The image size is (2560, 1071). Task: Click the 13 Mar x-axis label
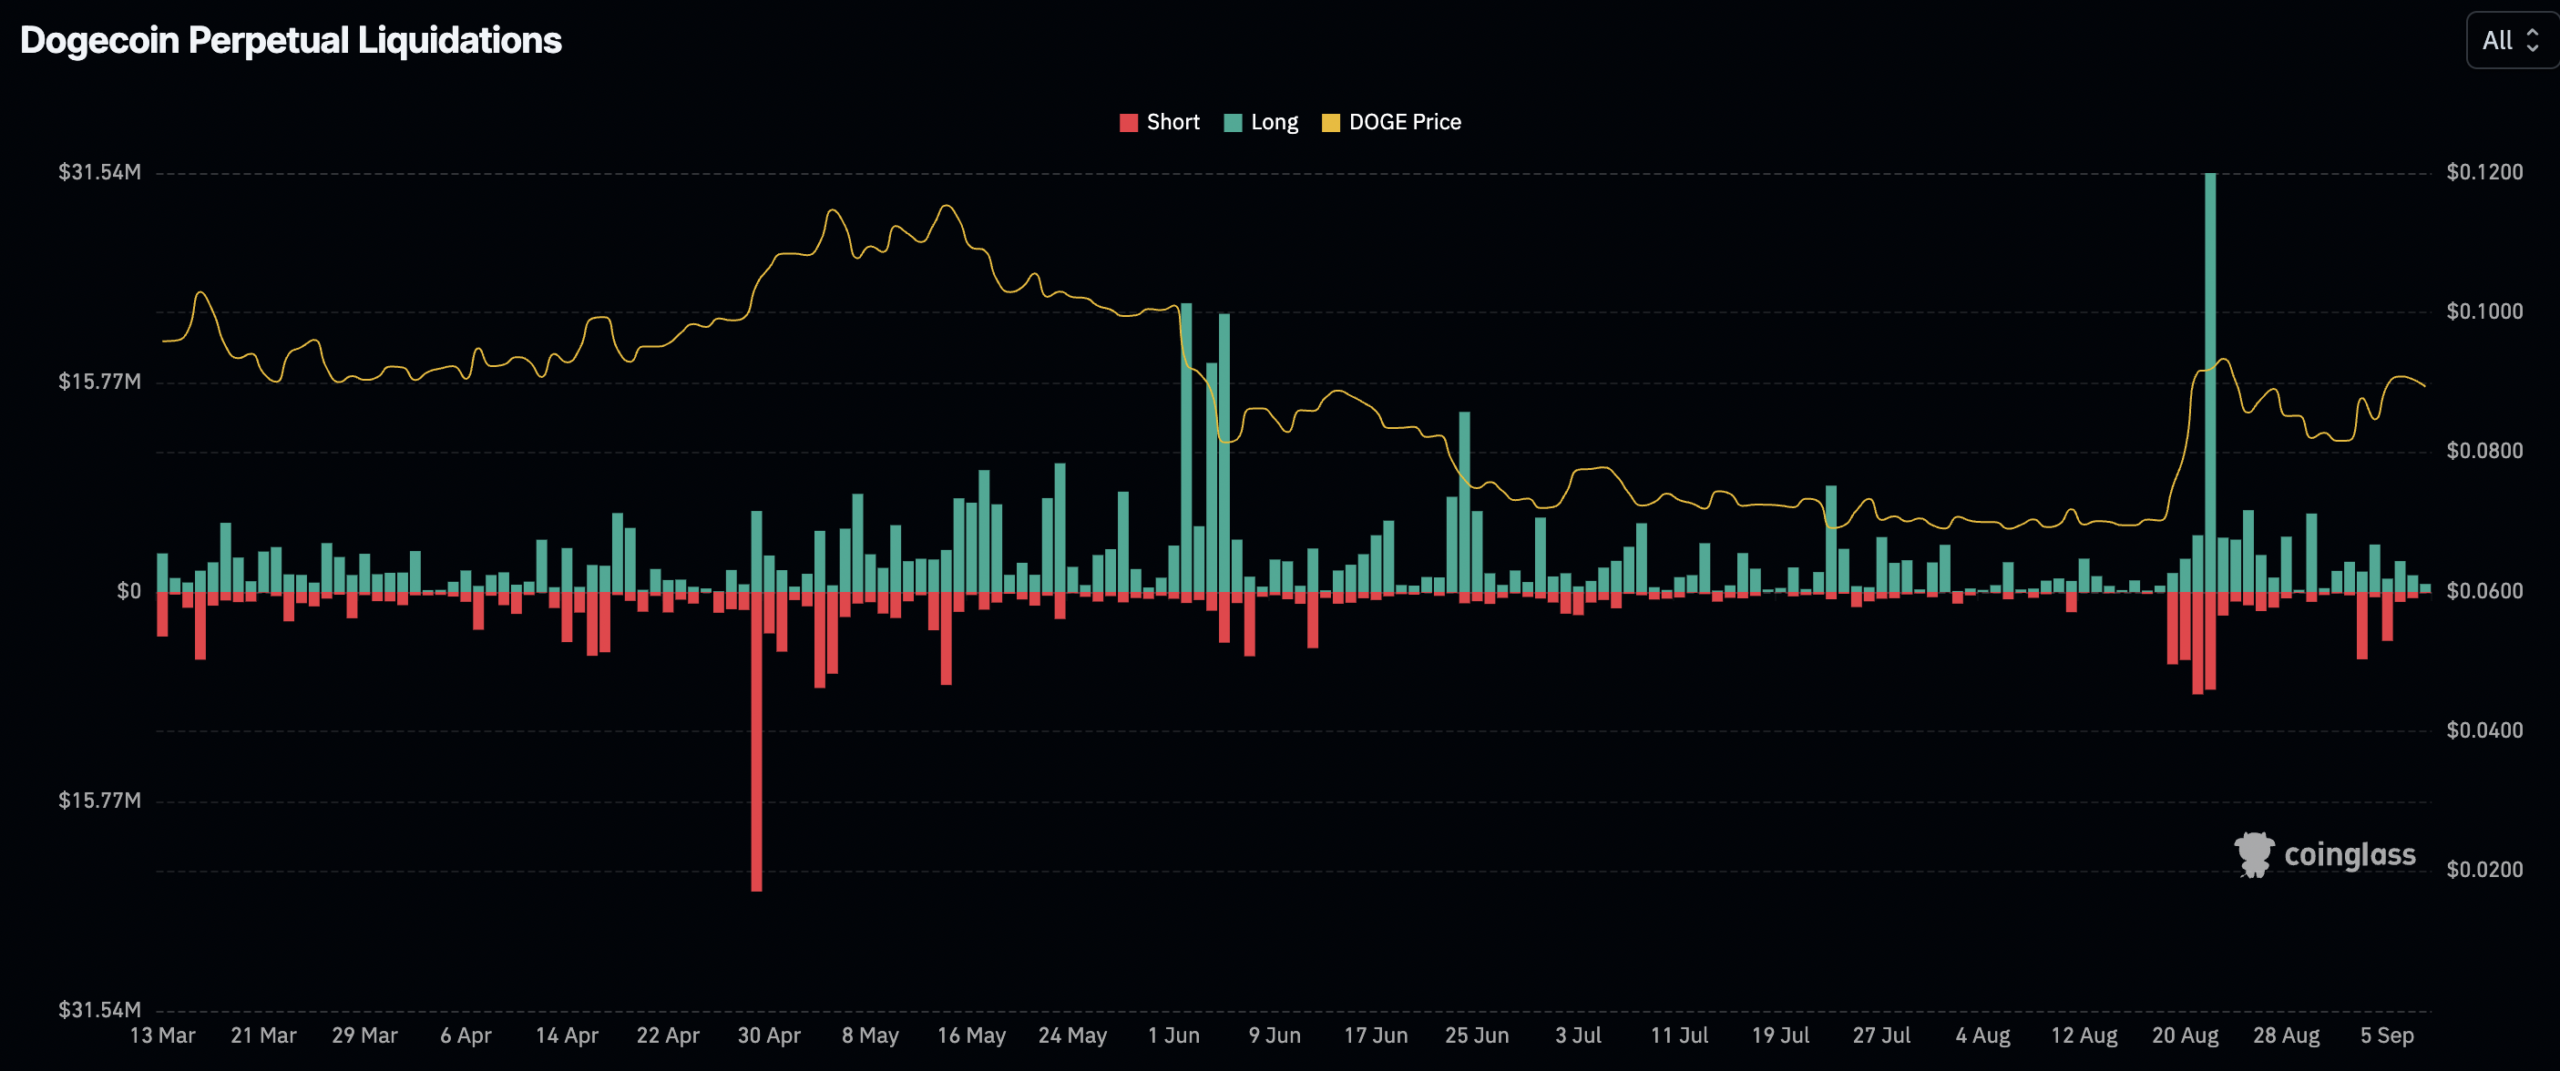point(163,1035)
